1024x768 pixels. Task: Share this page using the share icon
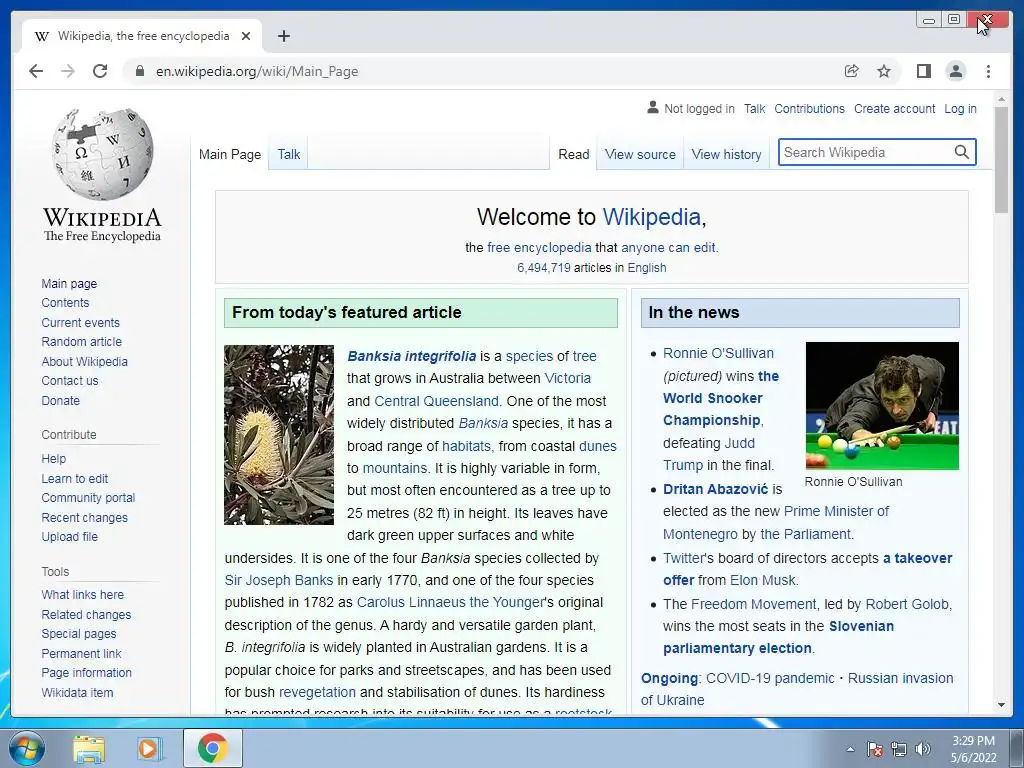[x=852, y=71]
